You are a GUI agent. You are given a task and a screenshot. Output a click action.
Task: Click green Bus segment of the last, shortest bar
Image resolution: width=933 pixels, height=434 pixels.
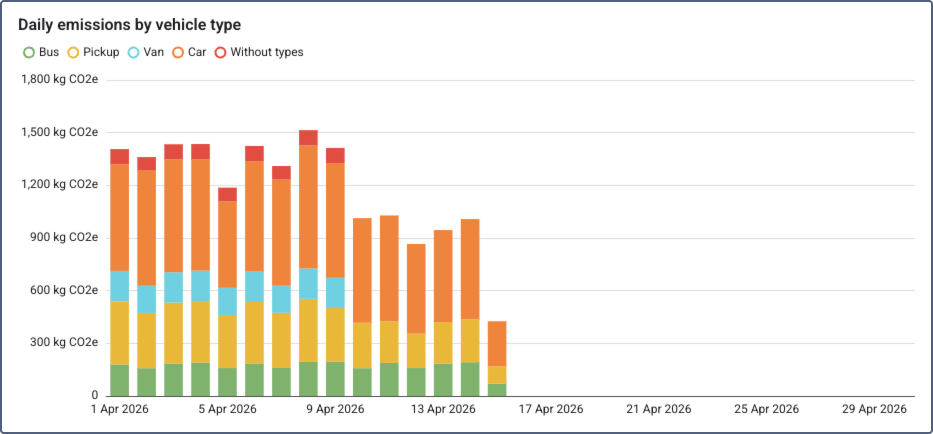(497, 390)
